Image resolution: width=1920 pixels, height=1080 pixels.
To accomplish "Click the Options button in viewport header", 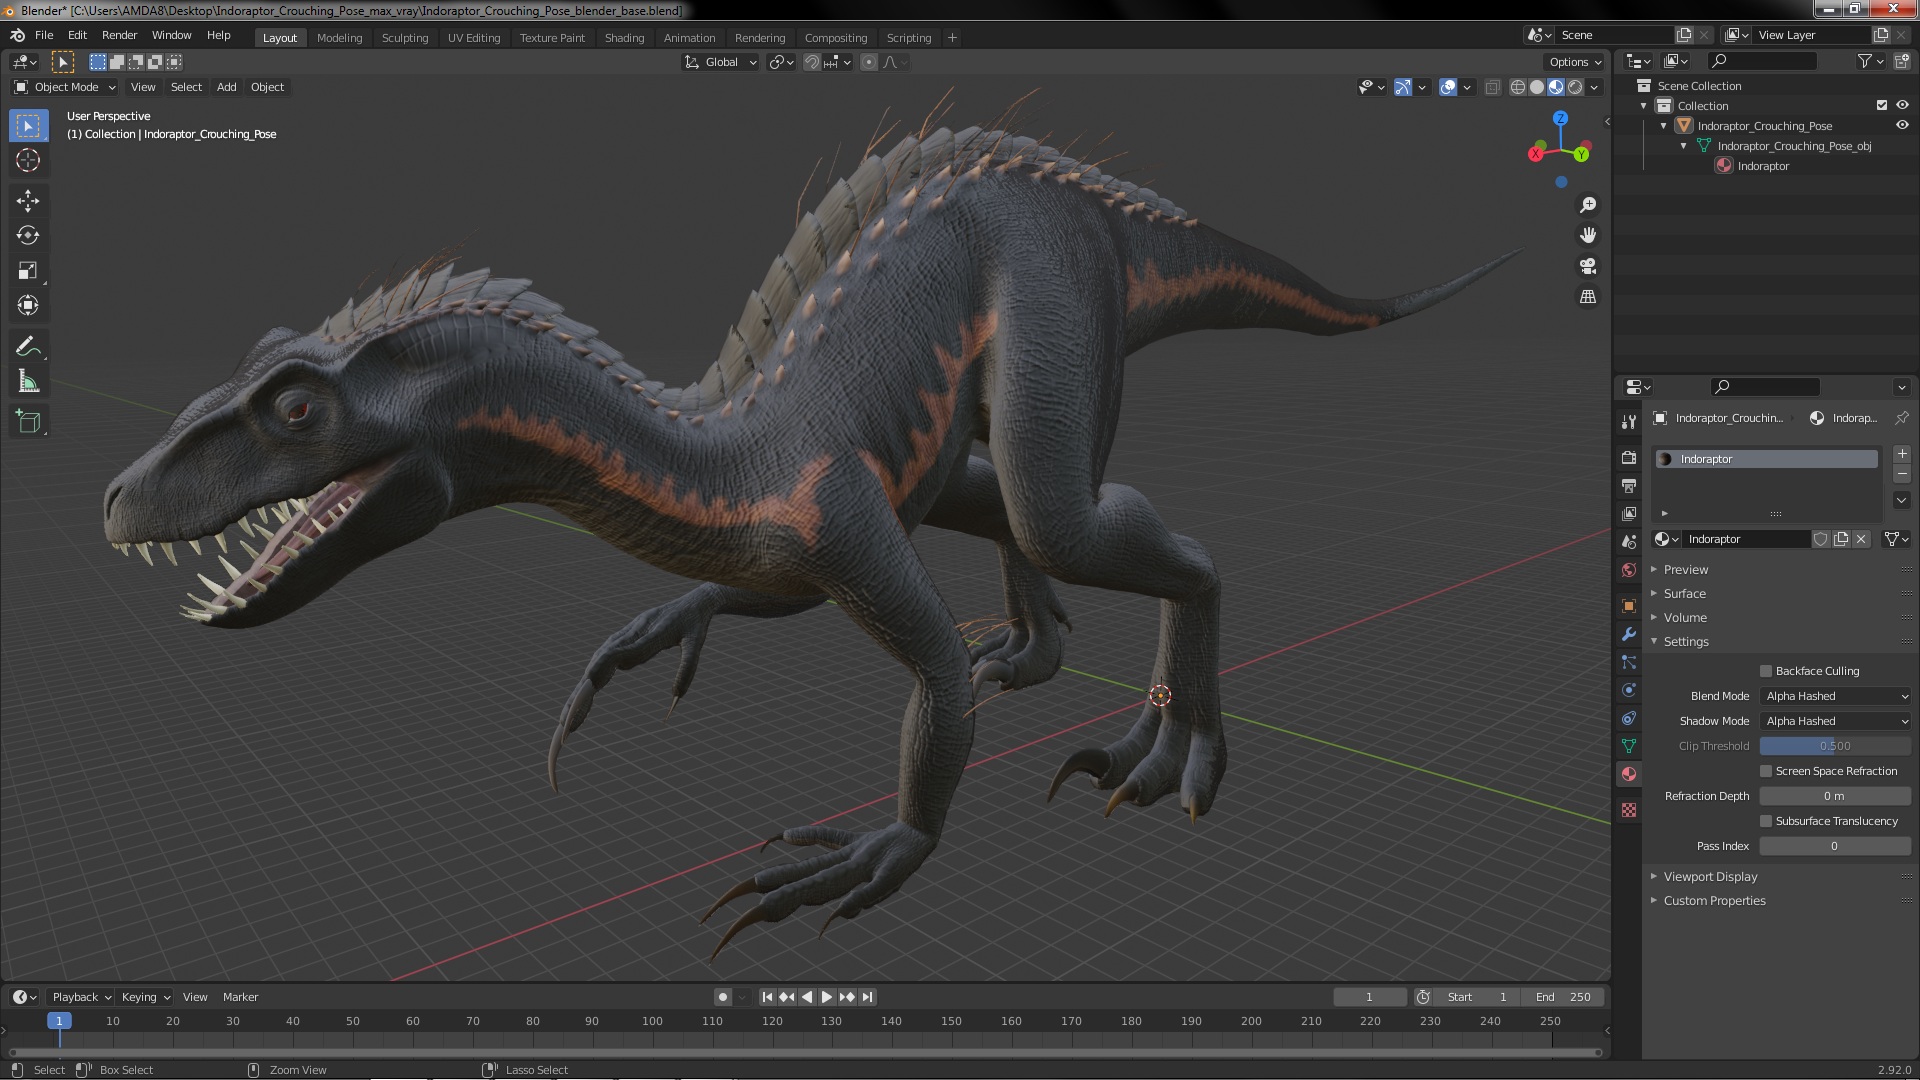I will click(x=1575, y=62).
